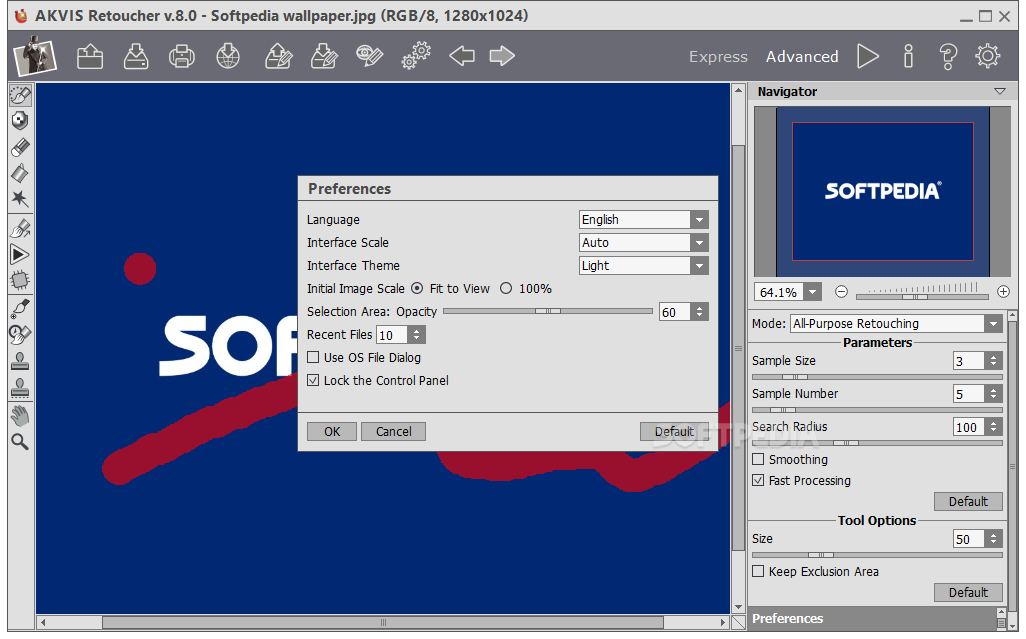This screenshot has width=1026, height=639.
Task: Click the Open image toolbar icon
Action: coord(90,56)
